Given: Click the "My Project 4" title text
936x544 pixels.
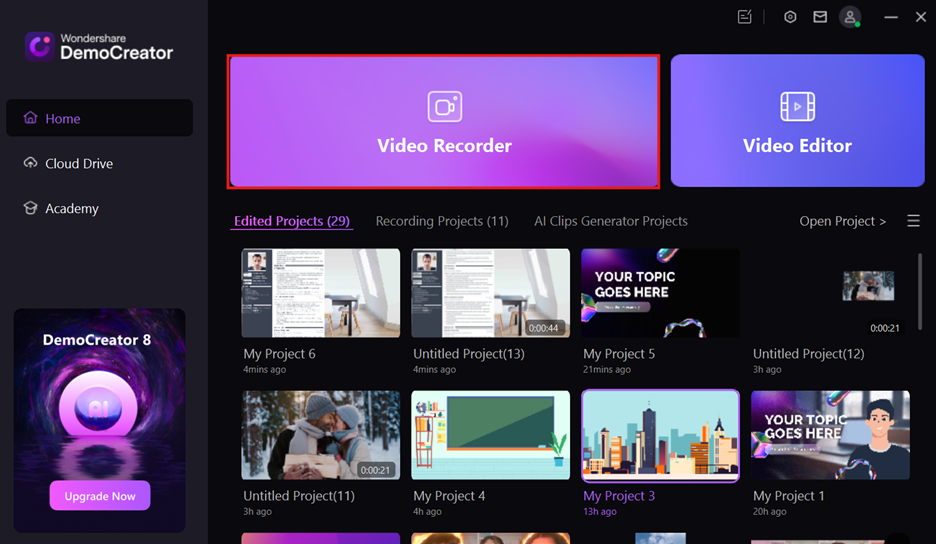Looking at the screenshot, I should (x=449, y=496).
